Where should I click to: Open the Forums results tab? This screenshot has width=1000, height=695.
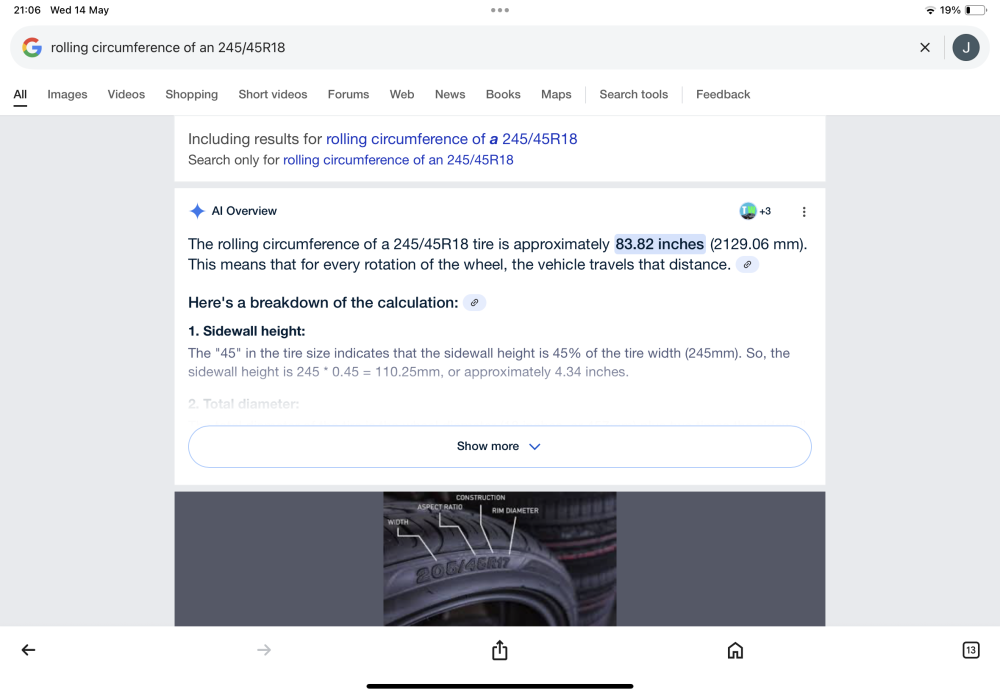pos(348,94)
